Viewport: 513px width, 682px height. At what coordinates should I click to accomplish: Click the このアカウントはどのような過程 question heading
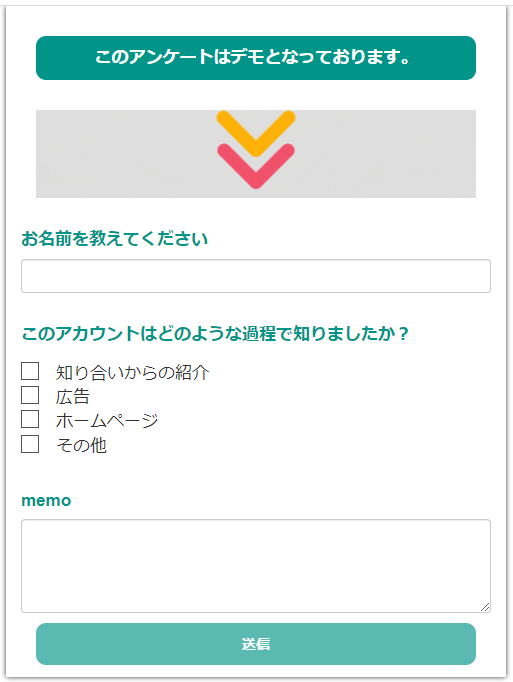click(x=215, y=334)
